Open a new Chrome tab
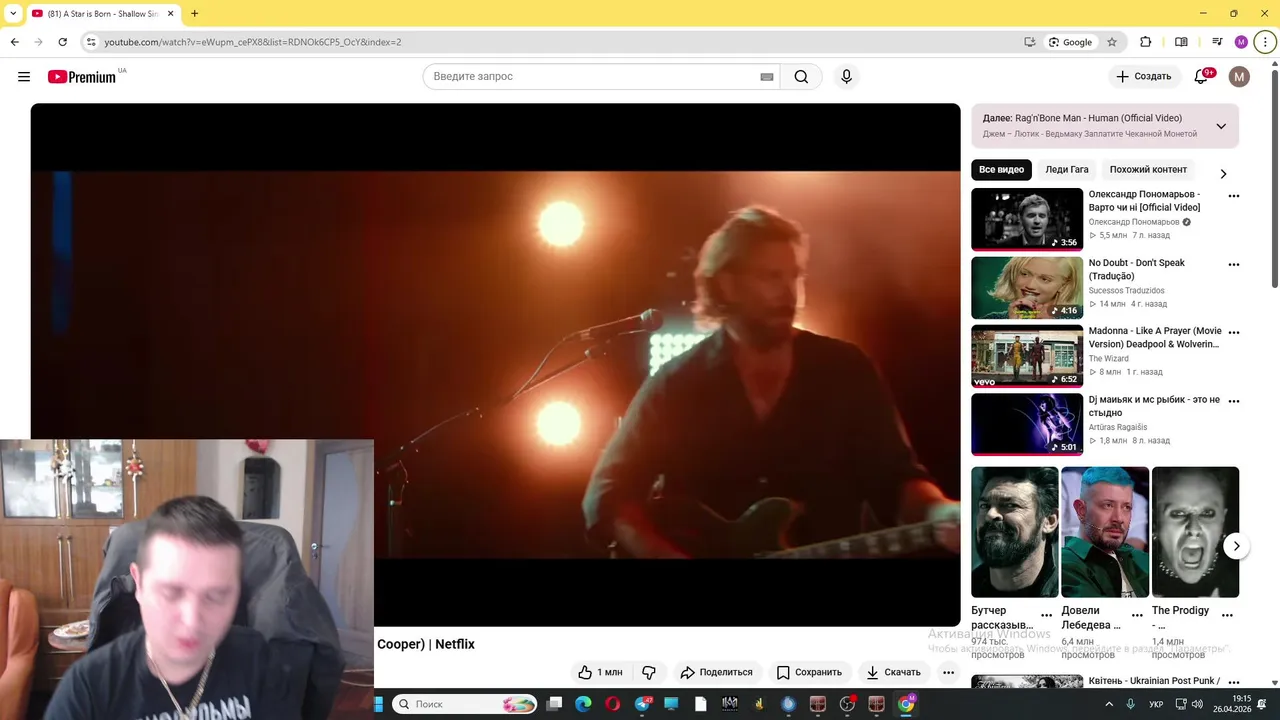The image size is (1280, 720). (194, 13)
